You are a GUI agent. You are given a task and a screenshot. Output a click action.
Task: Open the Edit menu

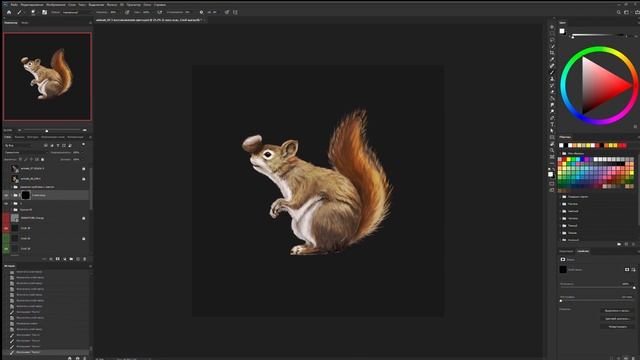pyautogui.click(x=32, y=4)
